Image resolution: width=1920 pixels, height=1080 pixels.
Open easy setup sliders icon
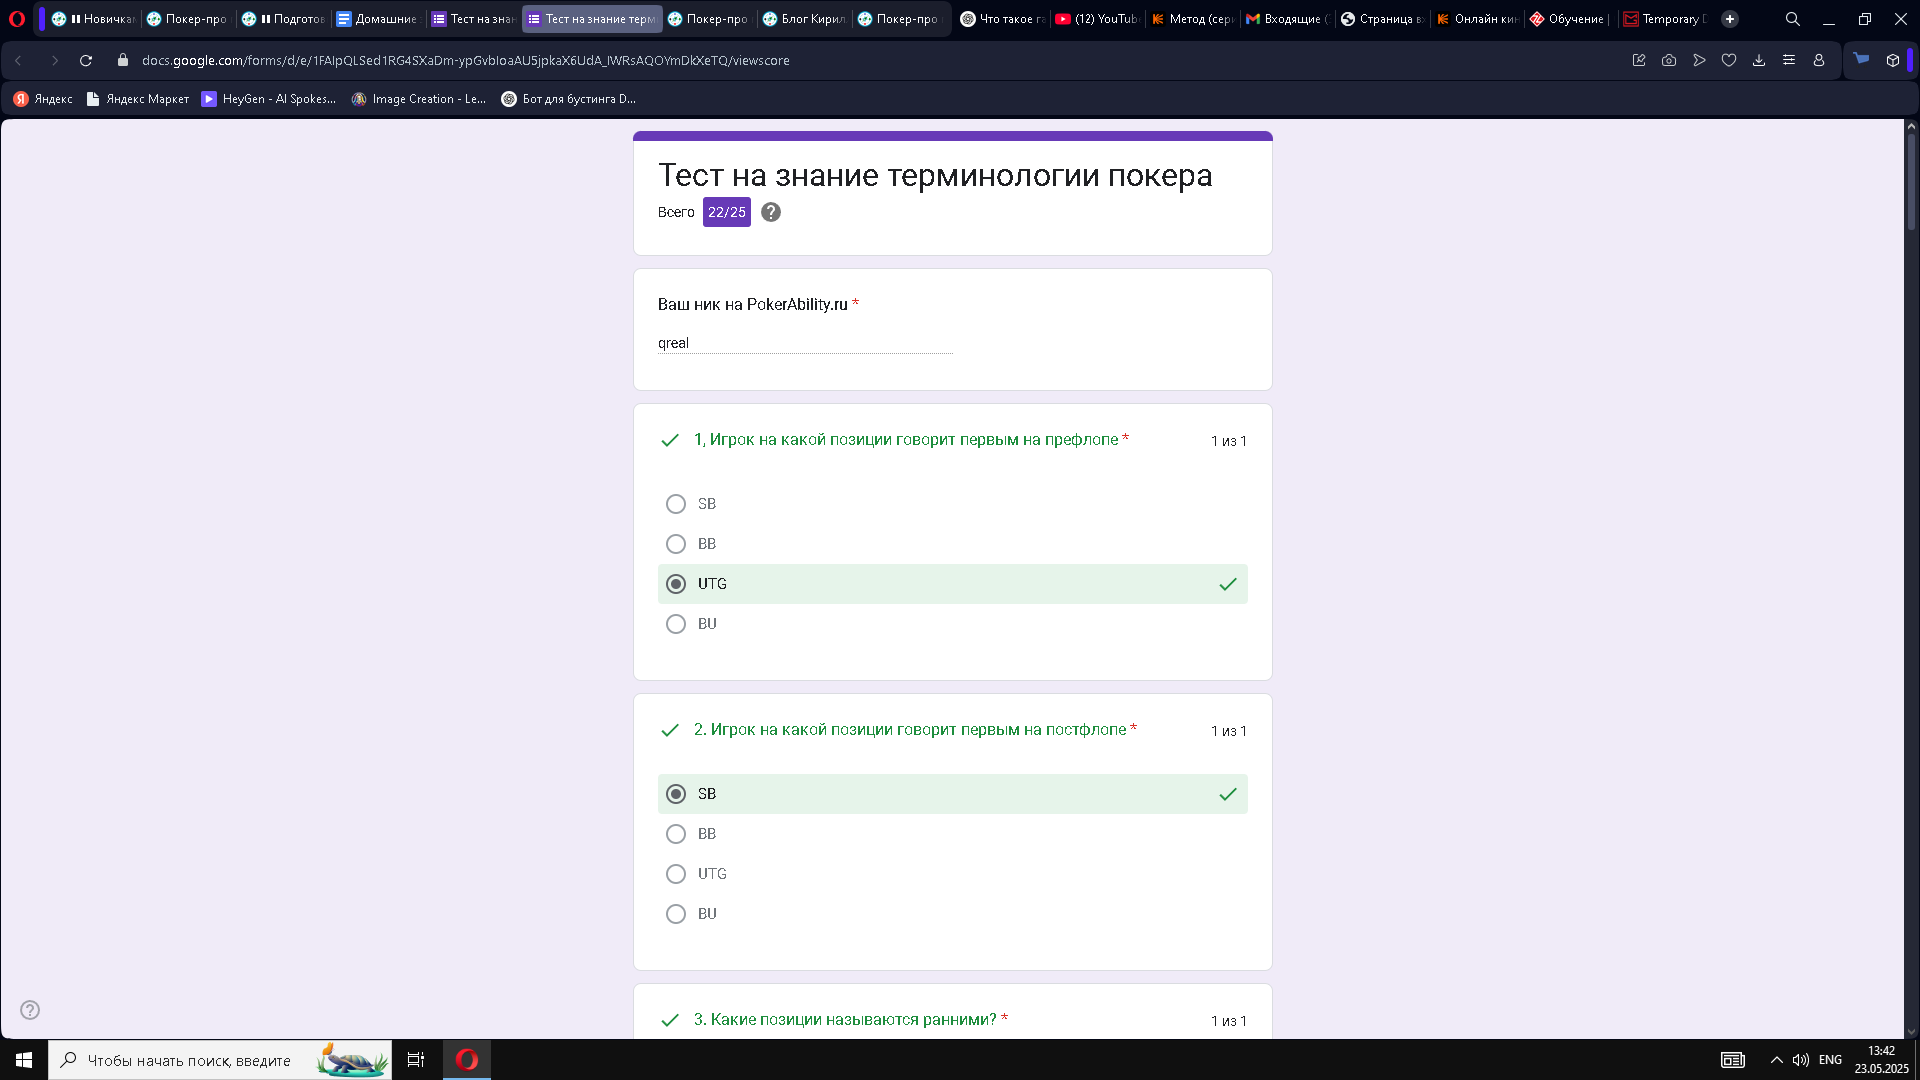tap(1789, 61)
